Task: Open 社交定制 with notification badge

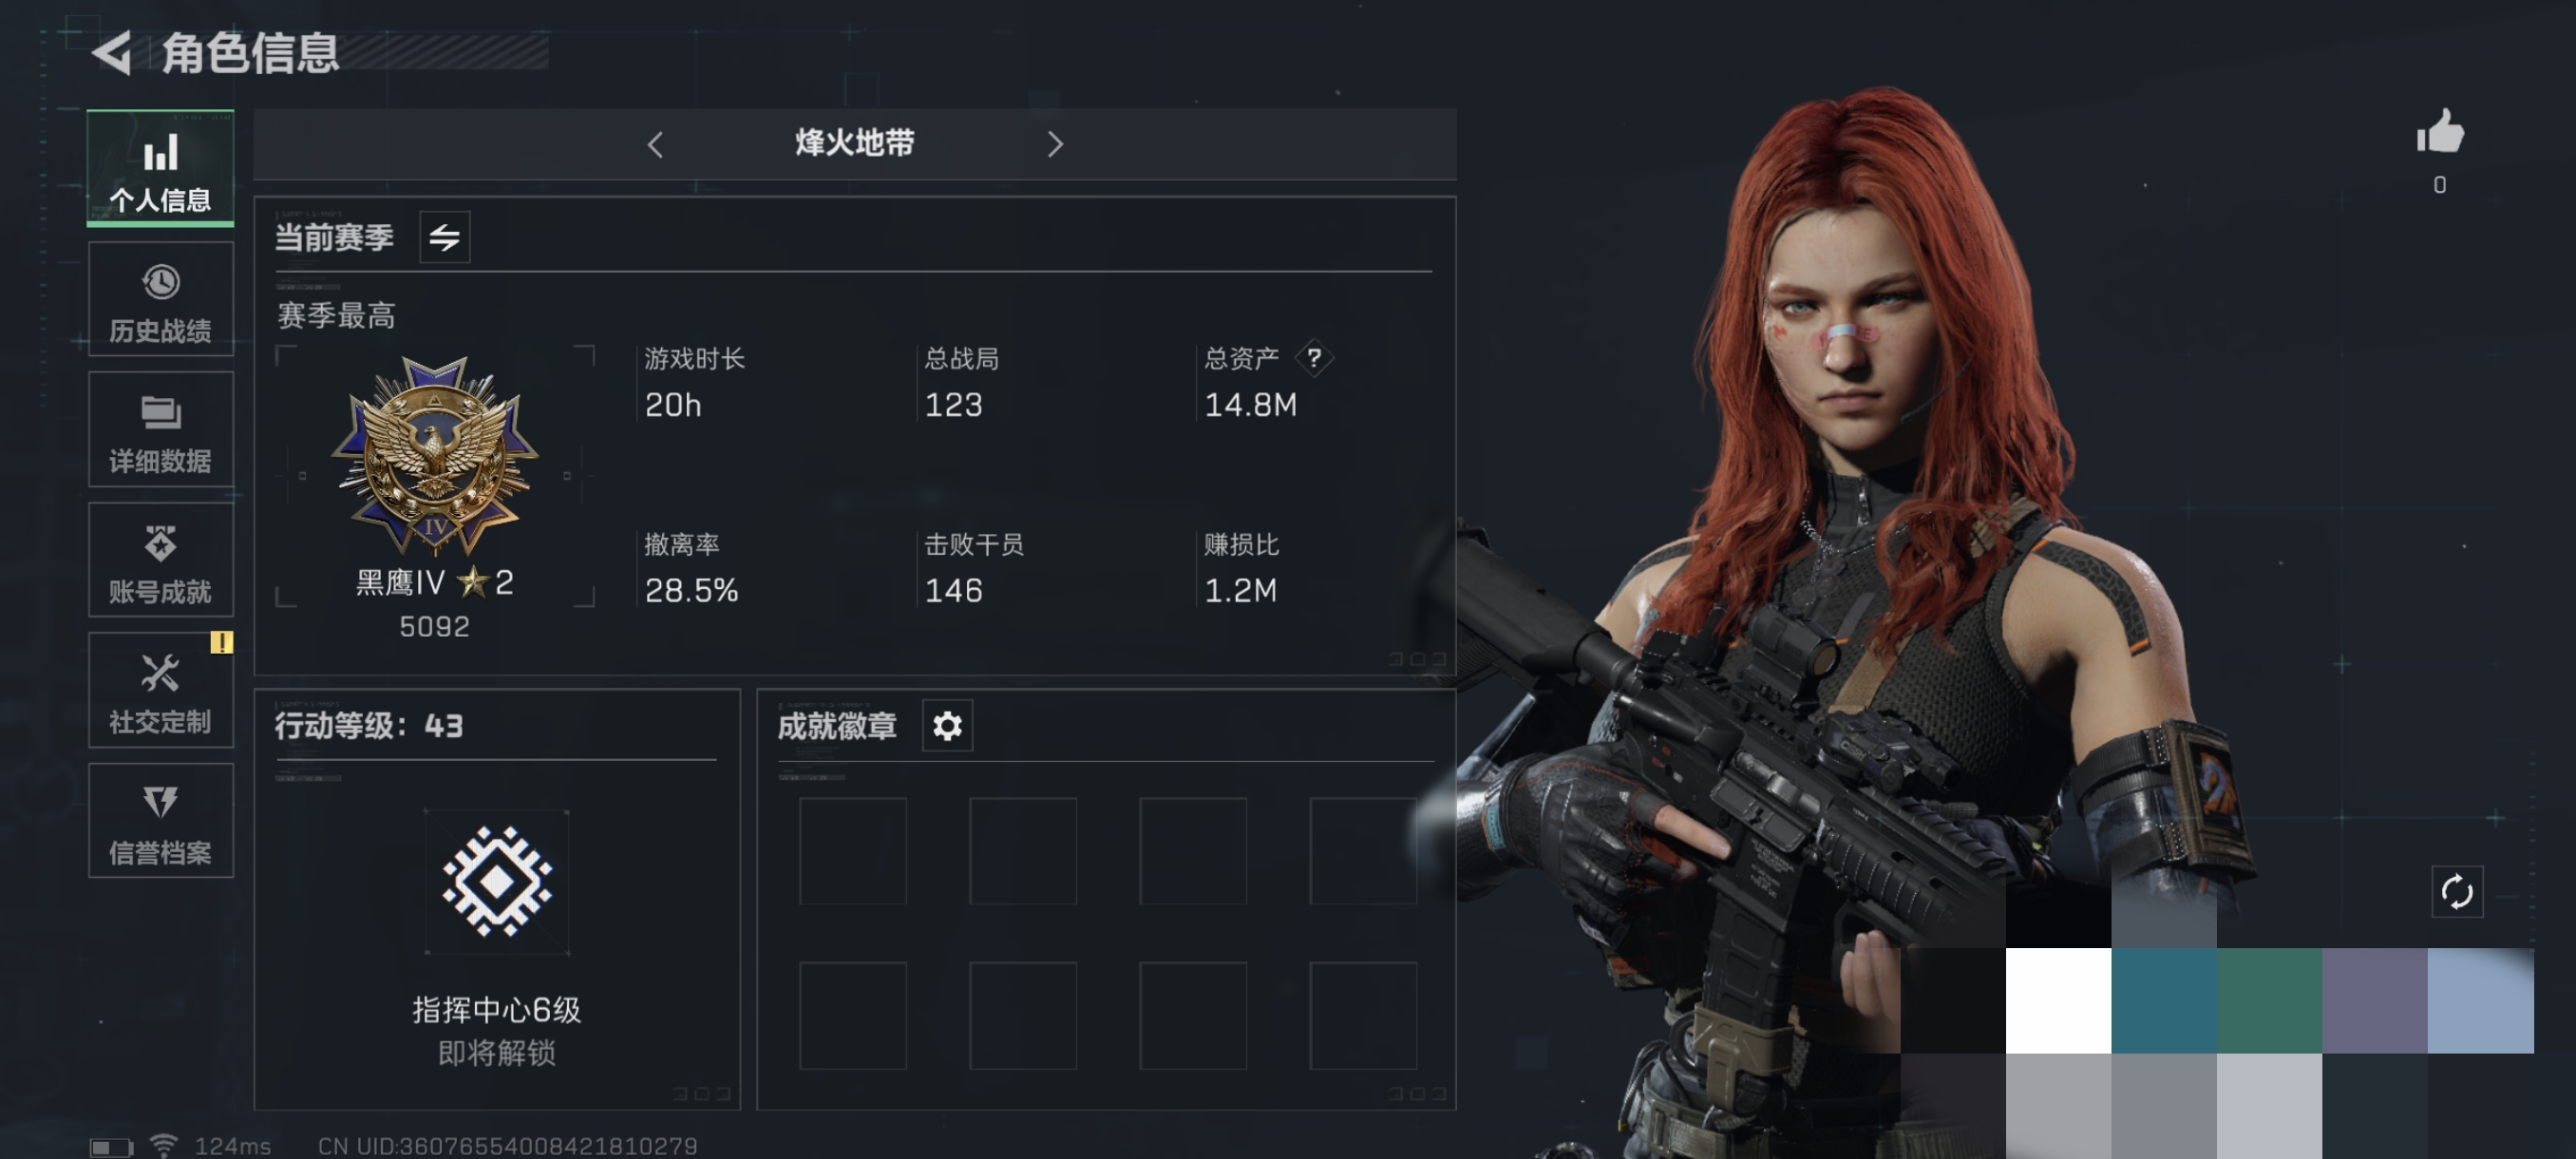Action: (160, 690)
